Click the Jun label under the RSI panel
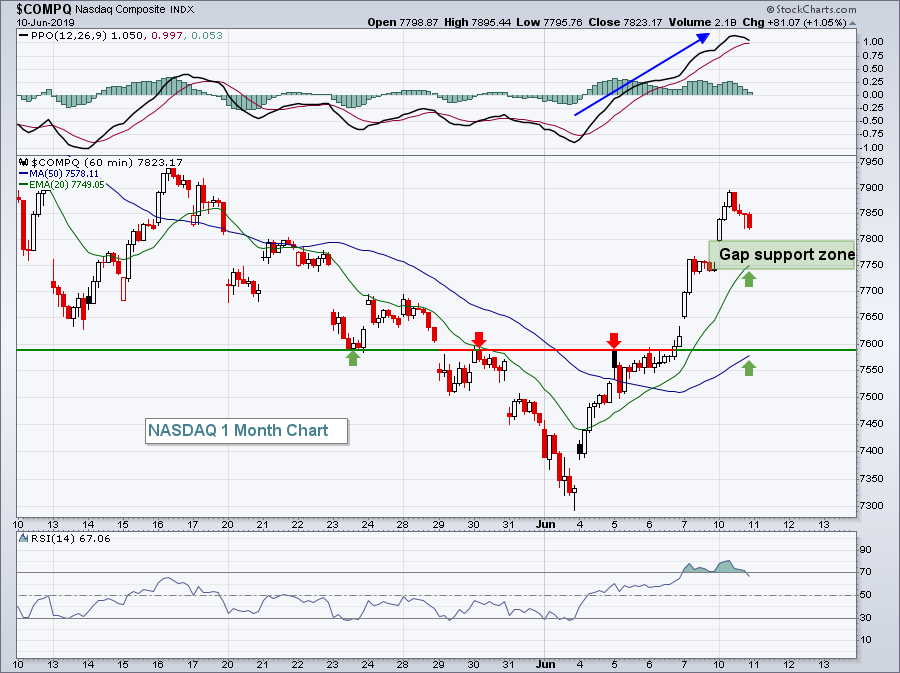Image resolution: width=900 pixels, height=673 pixels. [546, 664]
